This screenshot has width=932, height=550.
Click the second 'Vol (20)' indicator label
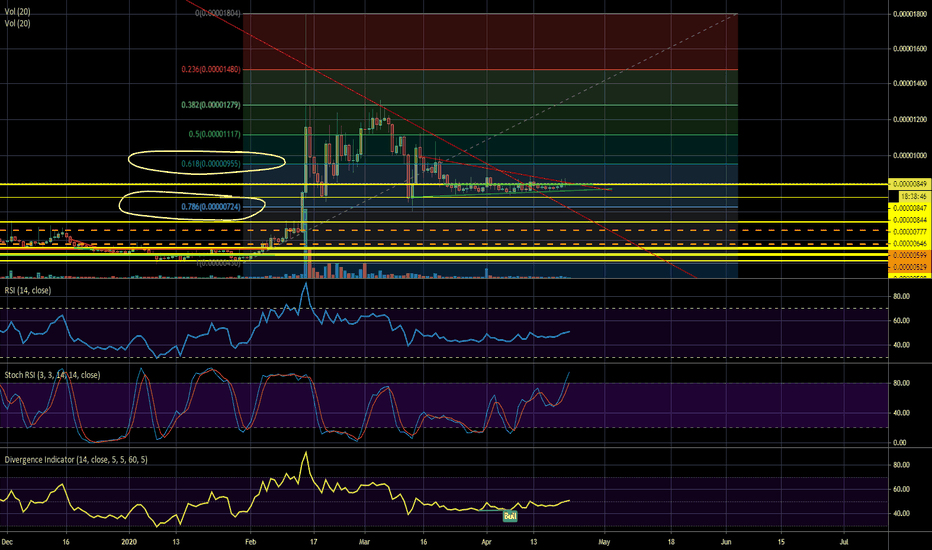(x=17, y=23)
